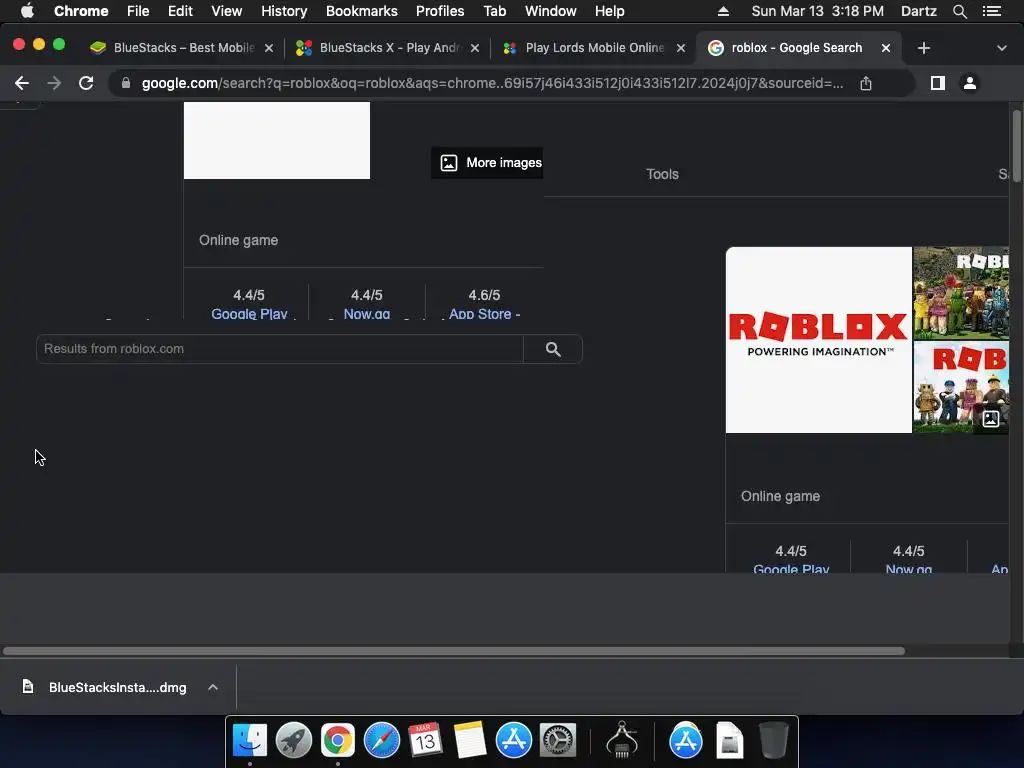Close the BlueStacks – Best Mobile tab
The image size is (1024, 768).
click(x=268, y=48)
